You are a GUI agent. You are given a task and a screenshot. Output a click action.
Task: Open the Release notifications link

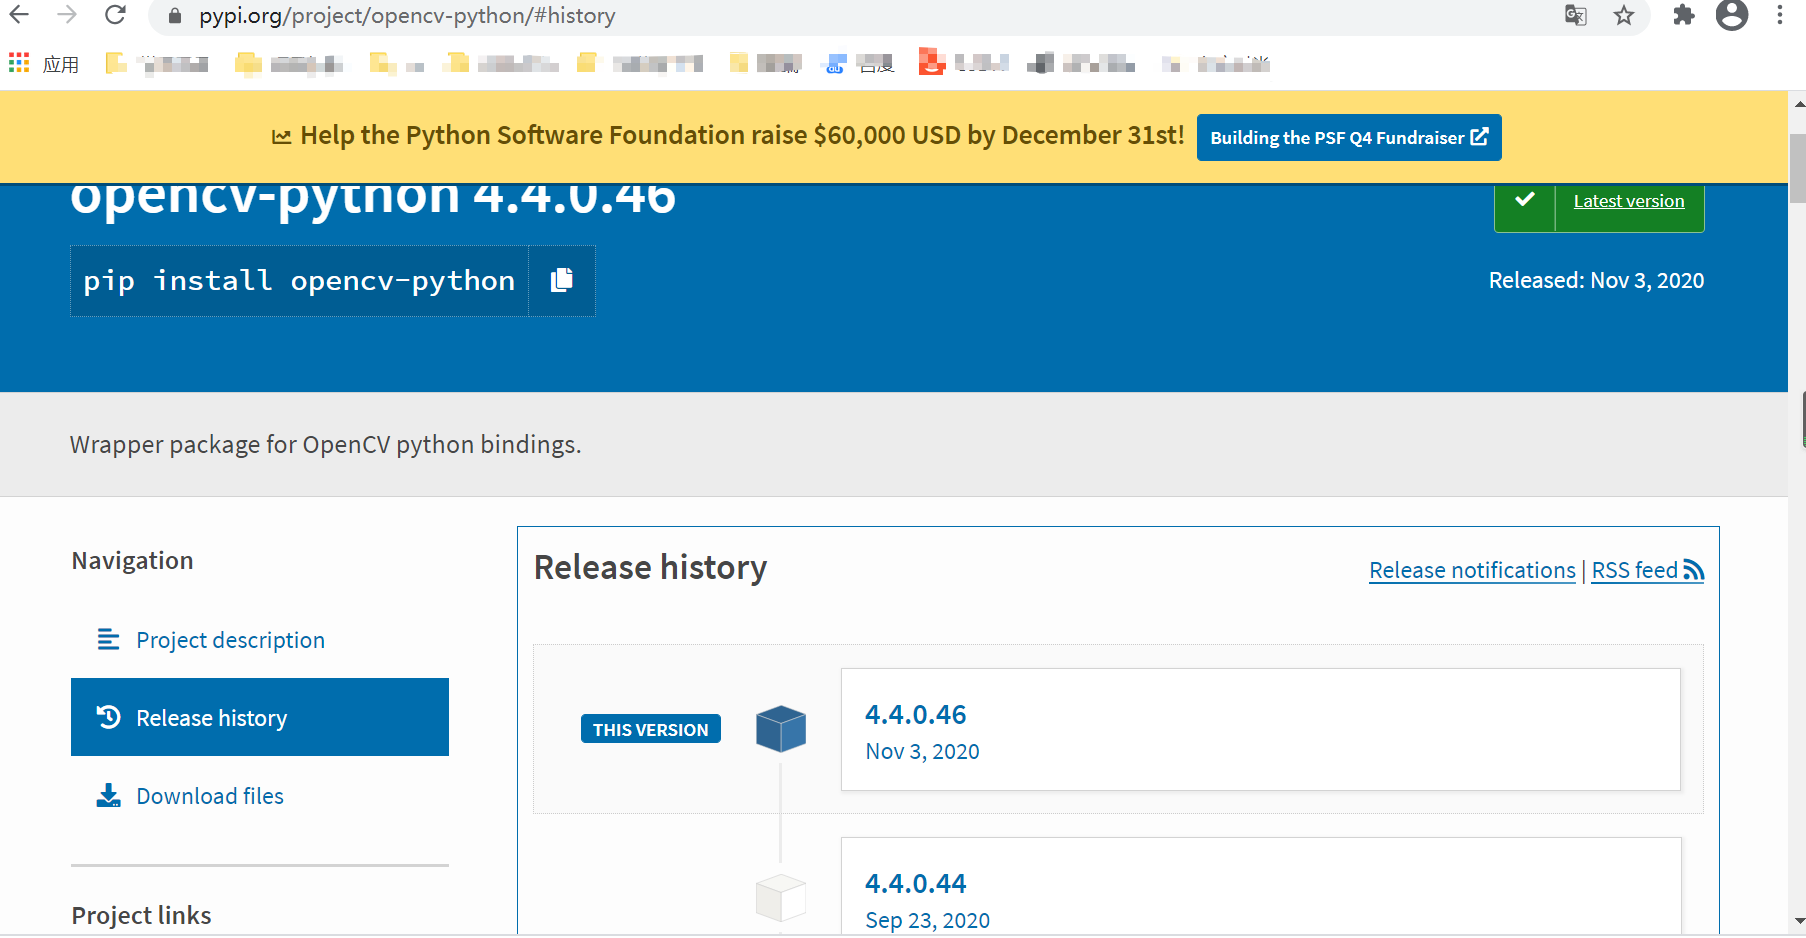1471,570
